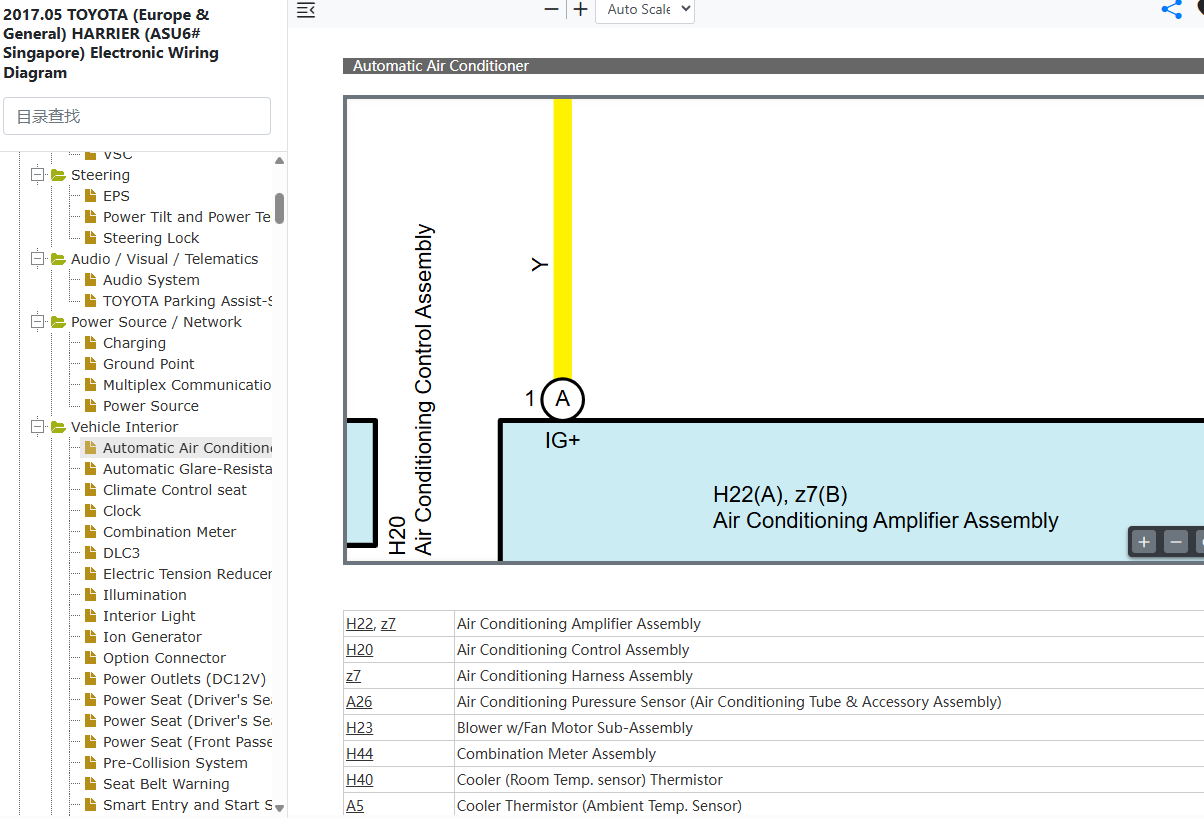The height and width of the screenshot is (818, 1204).
Task: Select Ground Point tree item
Action: point(149,364)
